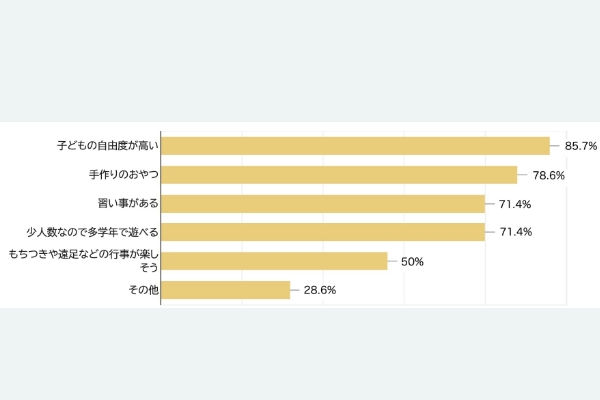Viewport: 600px width, 400px height.
Task: Click the chart's vertical axis line
Action: pyautogui.click(x=161, y=218)
